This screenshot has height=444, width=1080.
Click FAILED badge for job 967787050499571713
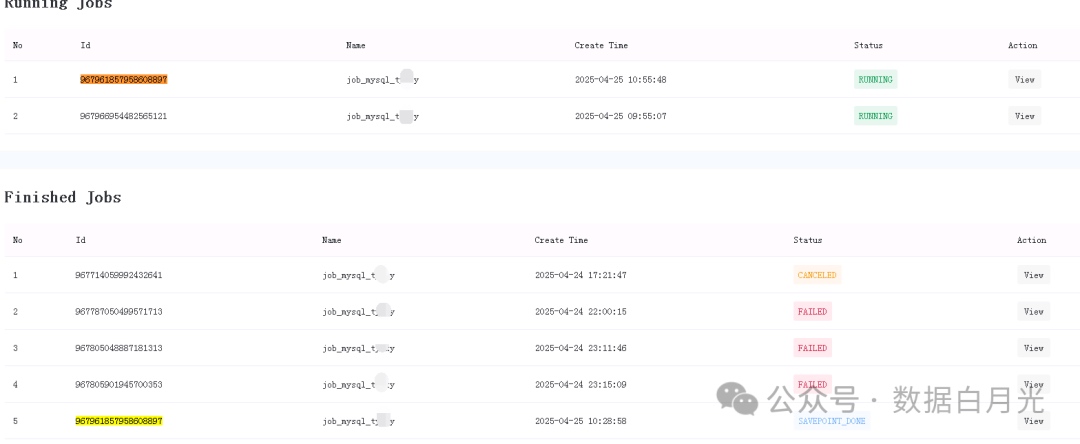click(812, 311)
